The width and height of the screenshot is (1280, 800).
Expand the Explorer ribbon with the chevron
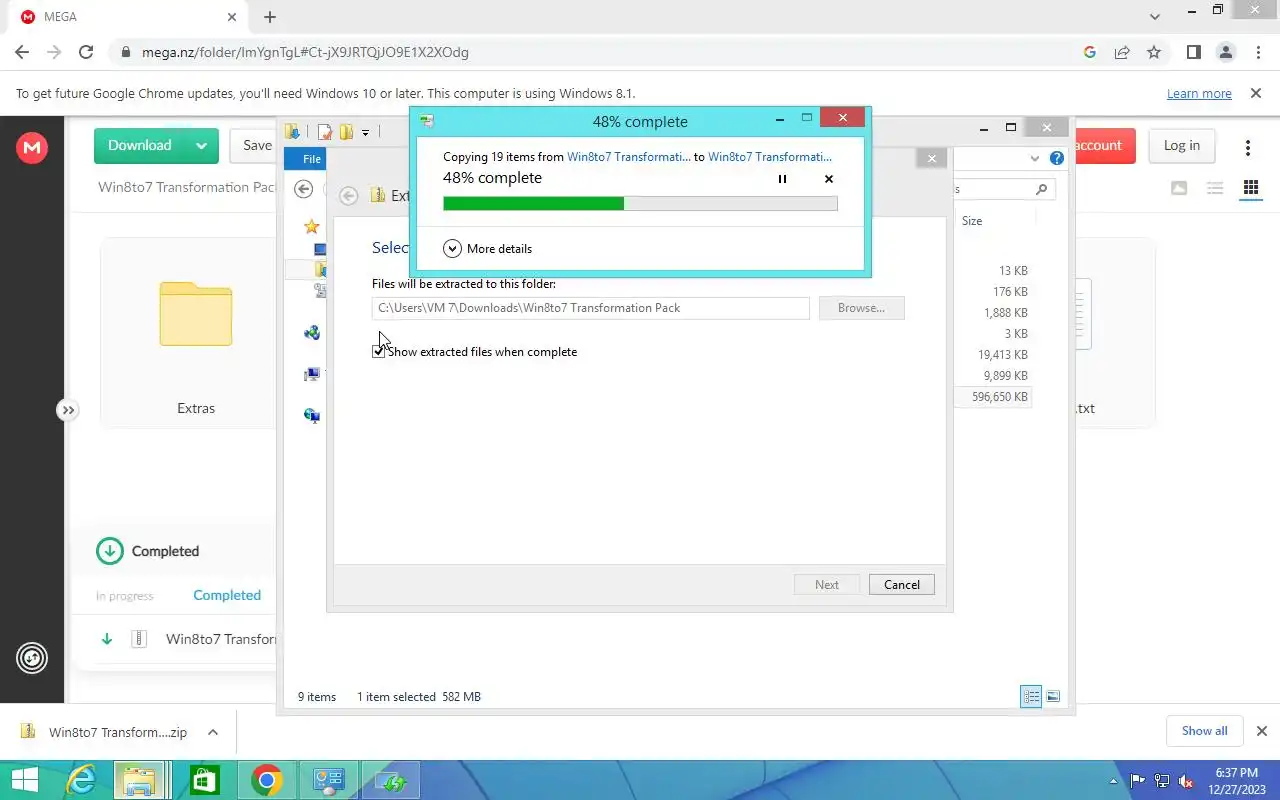coord(1035,158)
